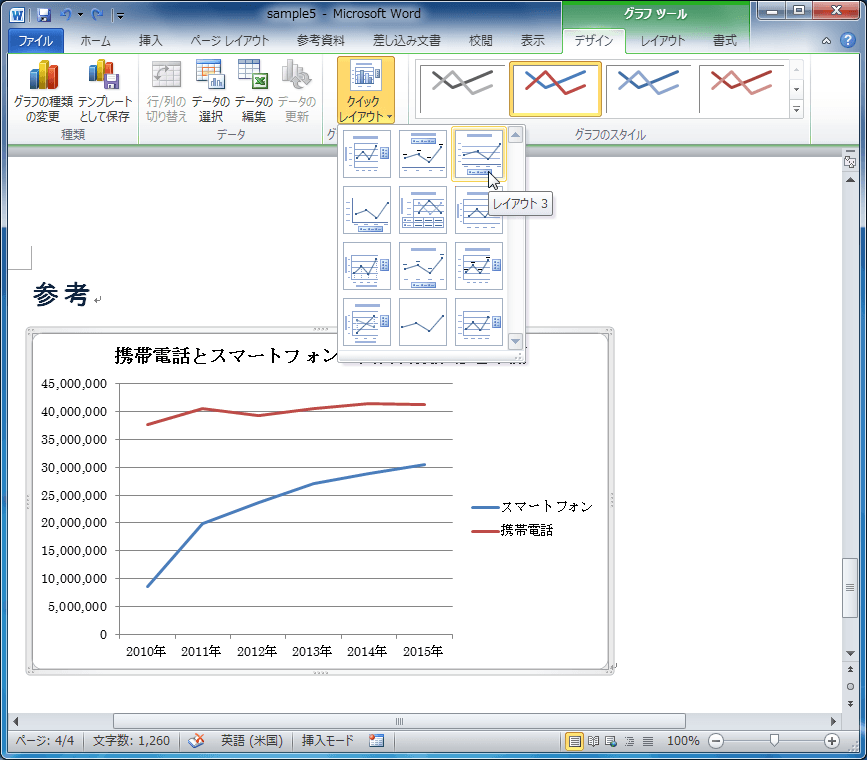Open Undo history dropdown arrow
The image size is (867, 760).
(x=81, y=15)
